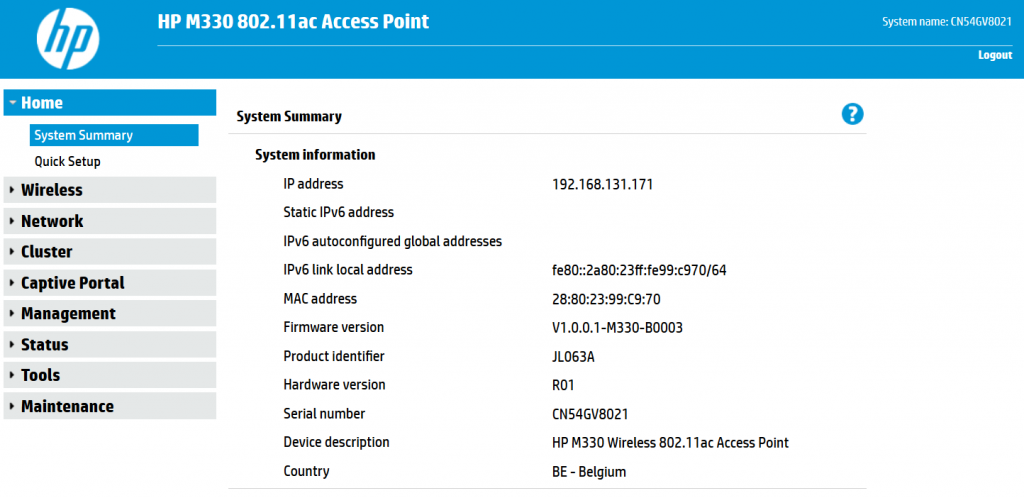Click the Wireless menu label
Viewport: 1024px width, 498px height.
[x=52, y=190]
